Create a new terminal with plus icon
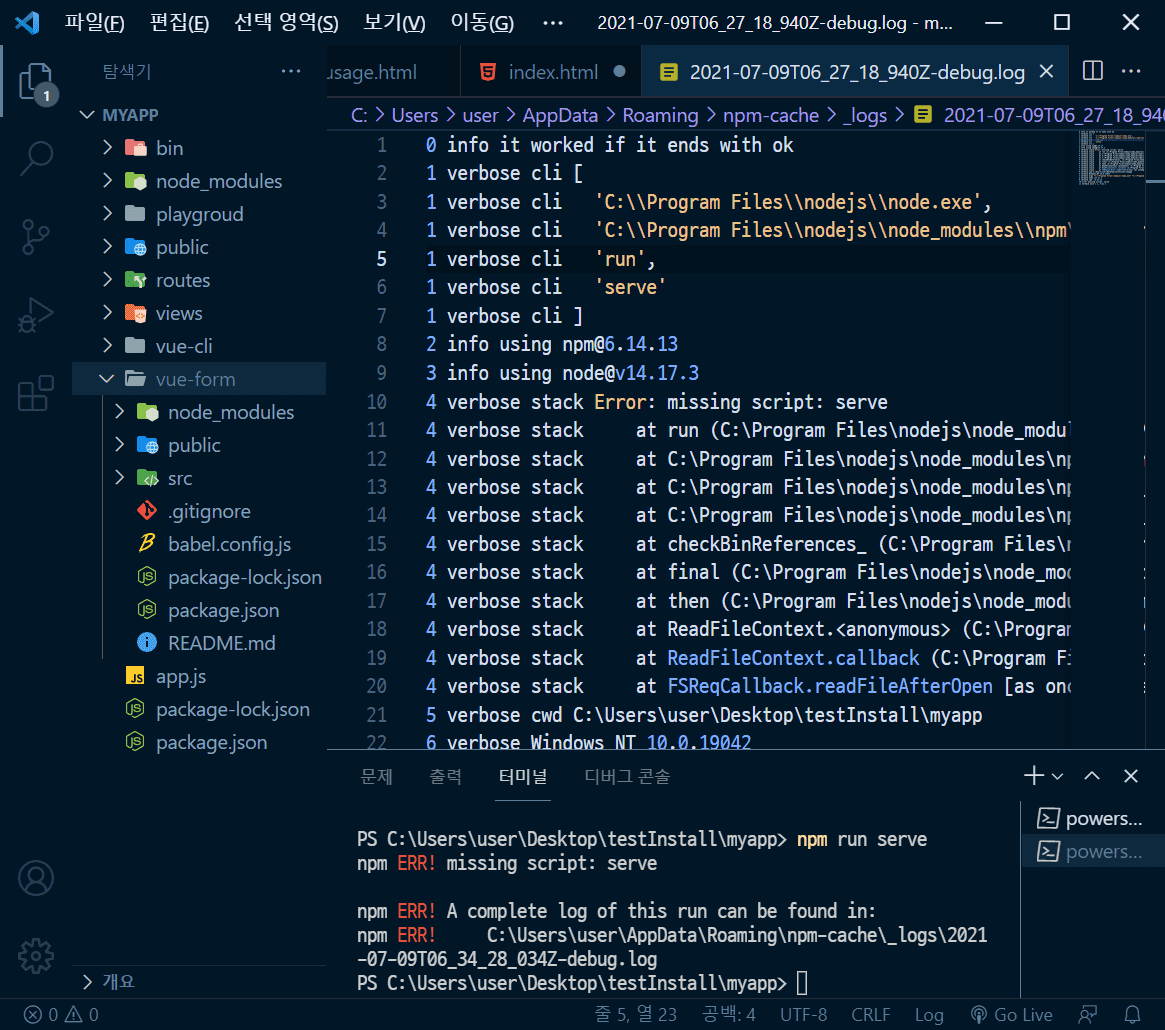Viewport: 1165px width, 1030px height. [x=1033, y=776]
